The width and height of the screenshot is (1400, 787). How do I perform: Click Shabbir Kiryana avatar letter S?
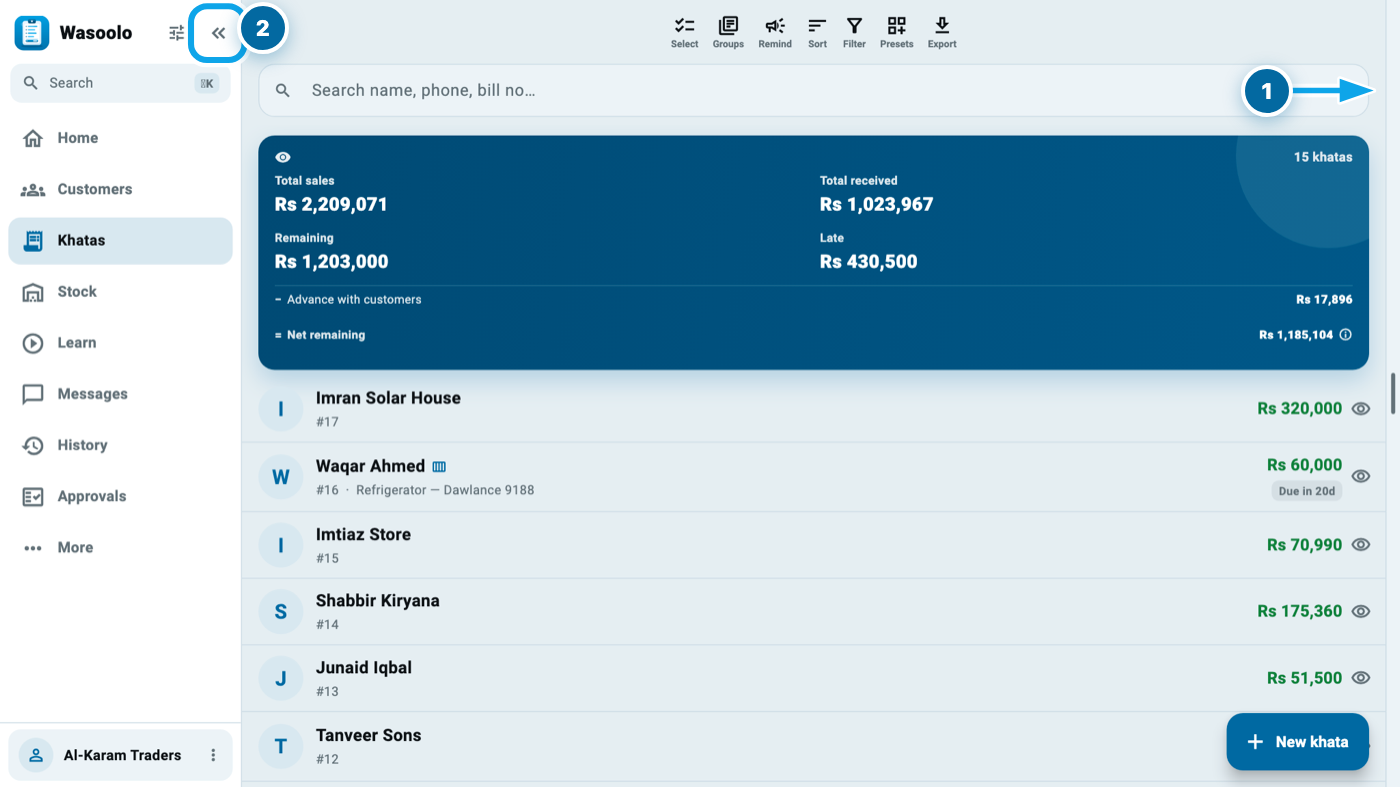(281, 612)
